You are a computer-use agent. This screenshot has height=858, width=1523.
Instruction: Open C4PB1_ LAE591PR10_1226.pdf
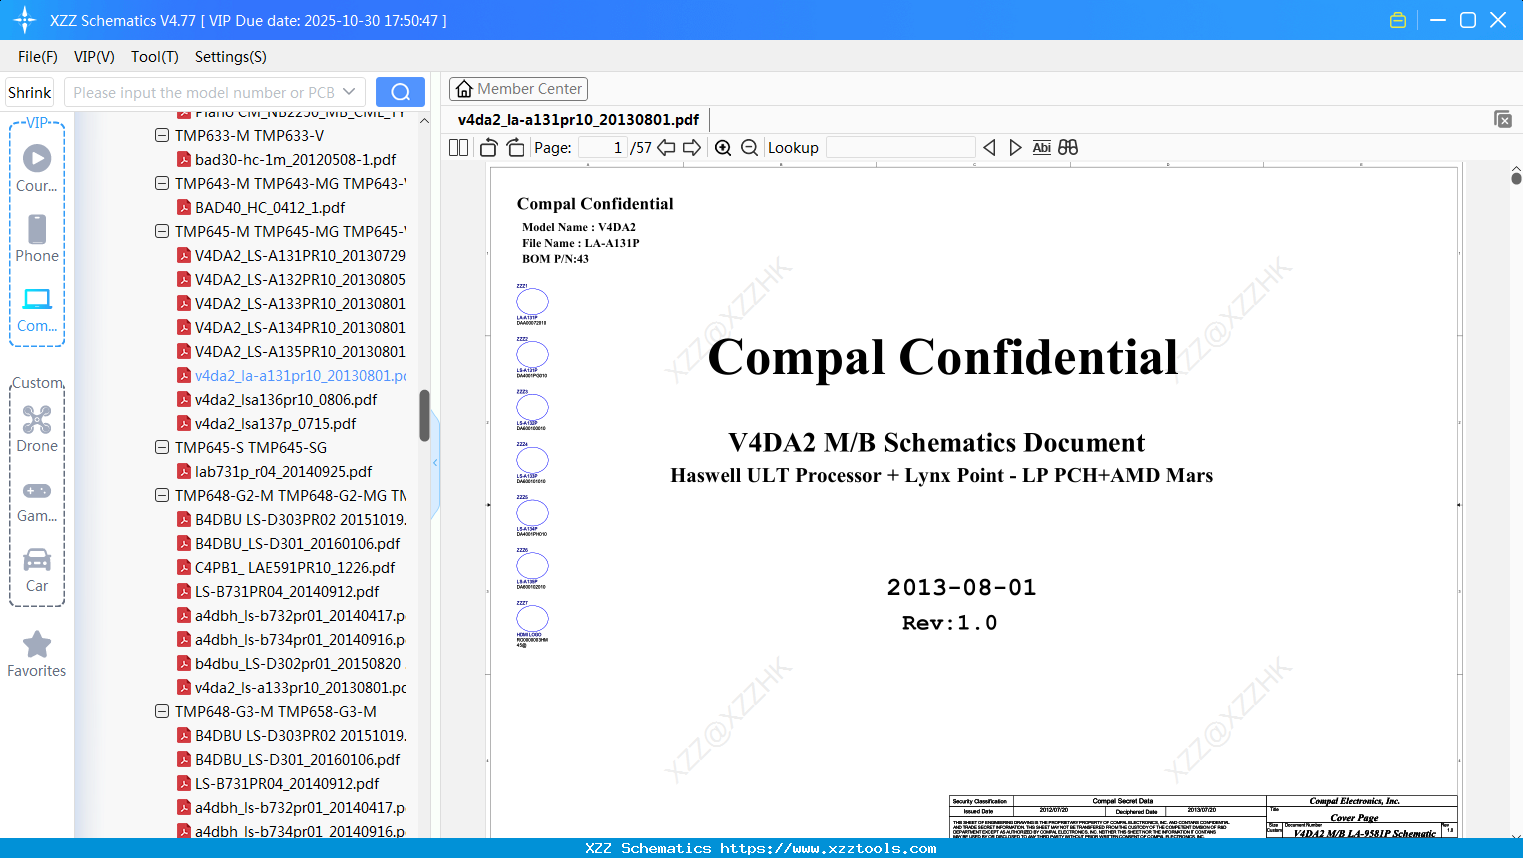click(x=295, y=567)
